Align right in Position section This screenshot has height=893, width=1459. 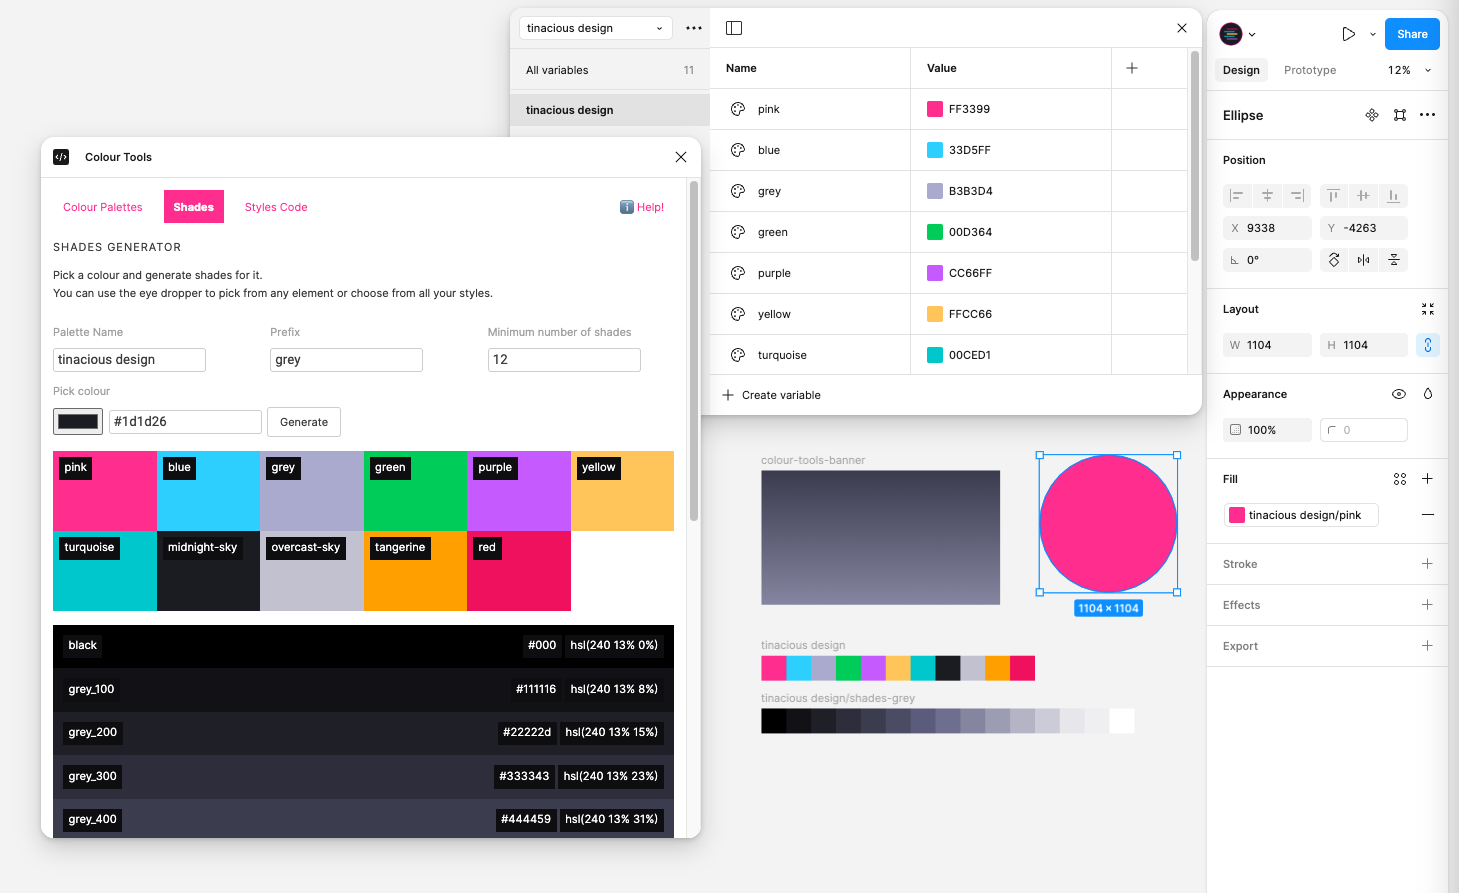click(1297, 196)
